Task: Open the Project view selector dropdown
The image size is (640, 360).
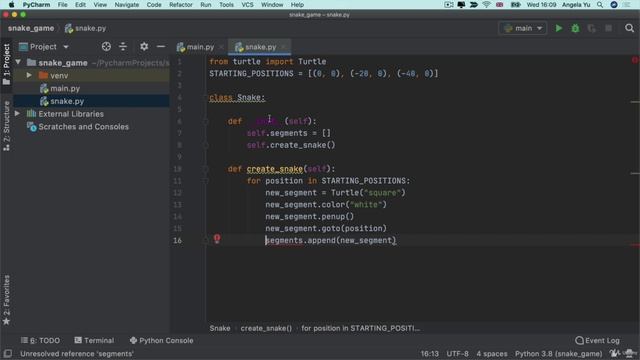Action: click(44, 47)
